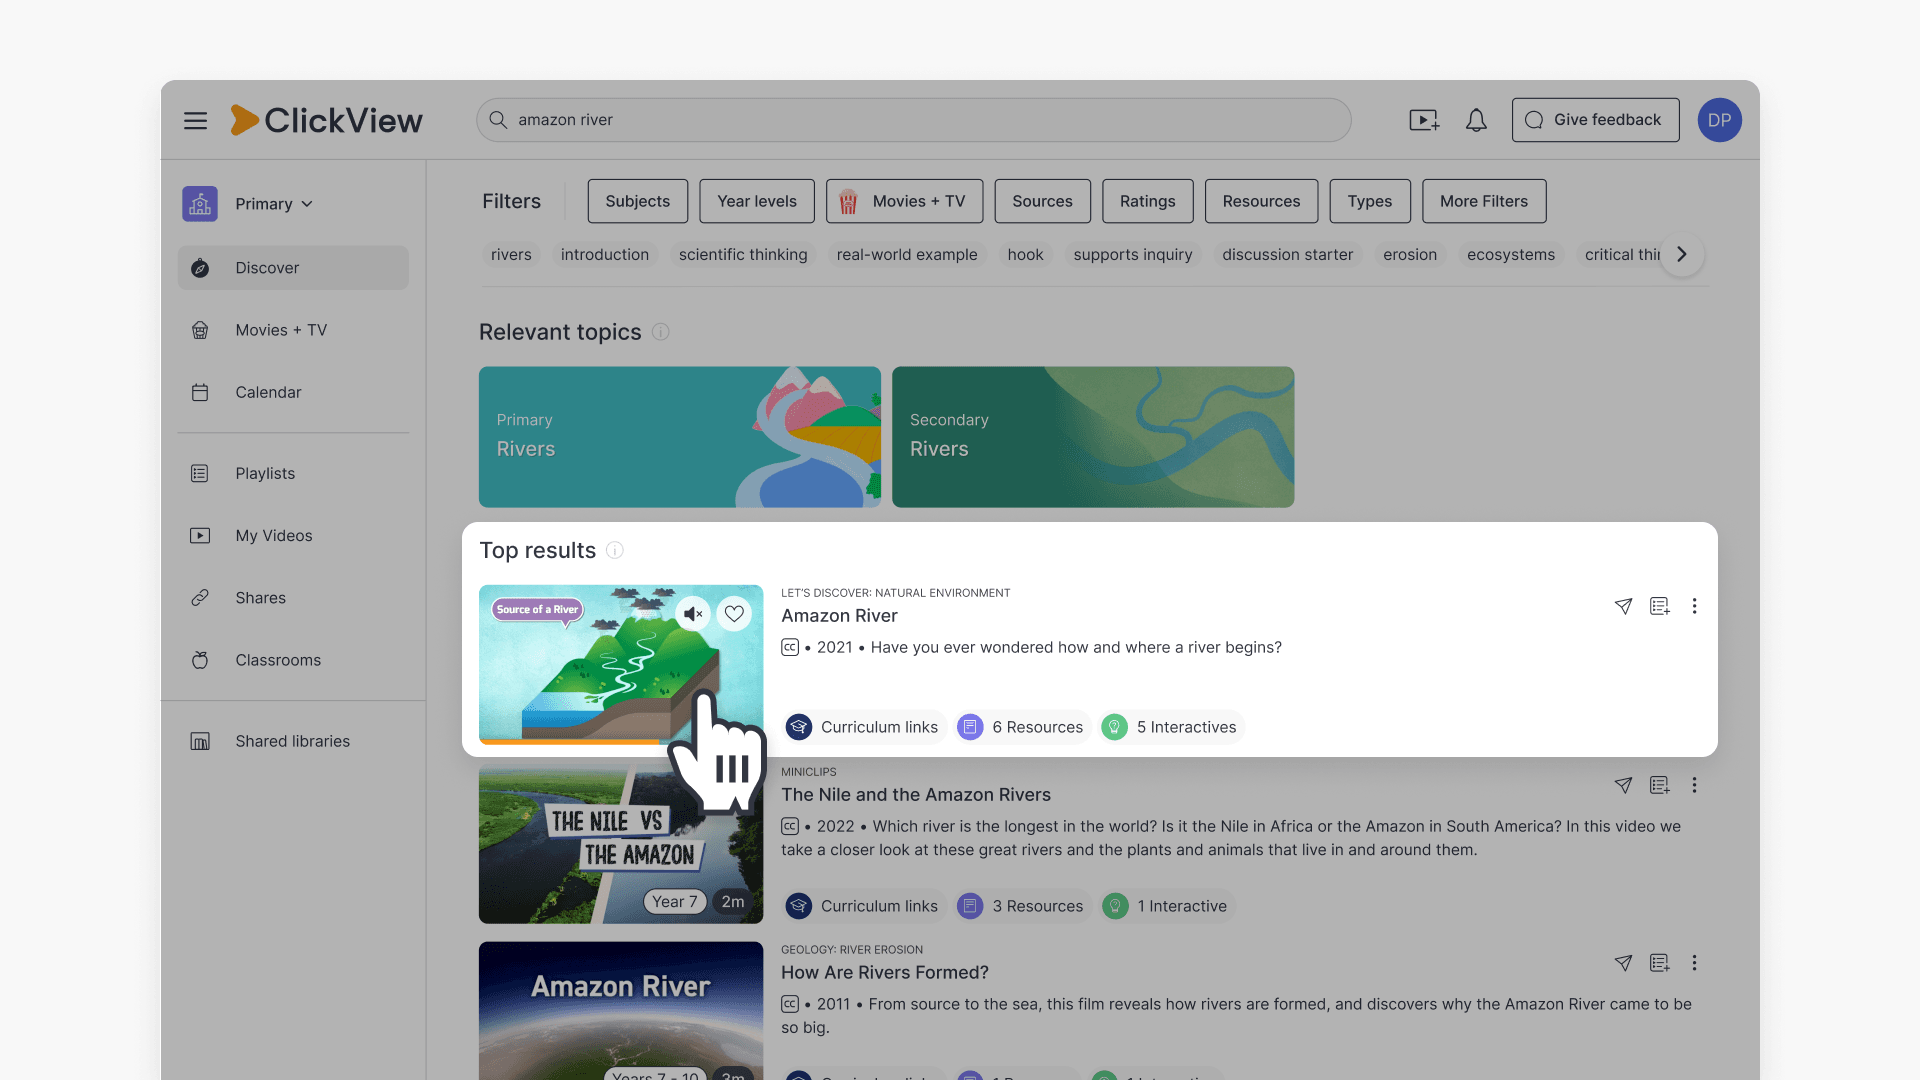Open more options for Amazon River video

(1694, 606)
